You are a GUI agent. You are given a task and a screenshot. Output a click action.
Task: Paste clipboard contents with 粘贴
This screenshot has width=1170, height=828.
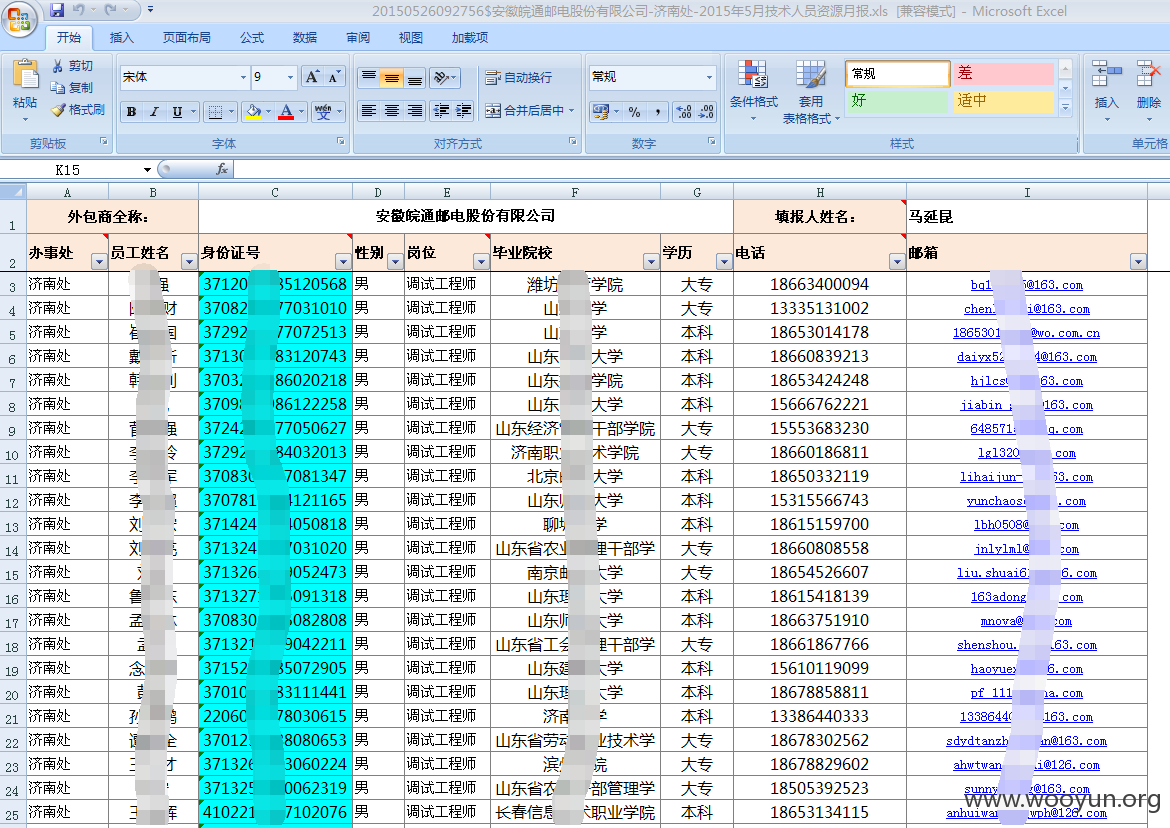coord(25,90)
